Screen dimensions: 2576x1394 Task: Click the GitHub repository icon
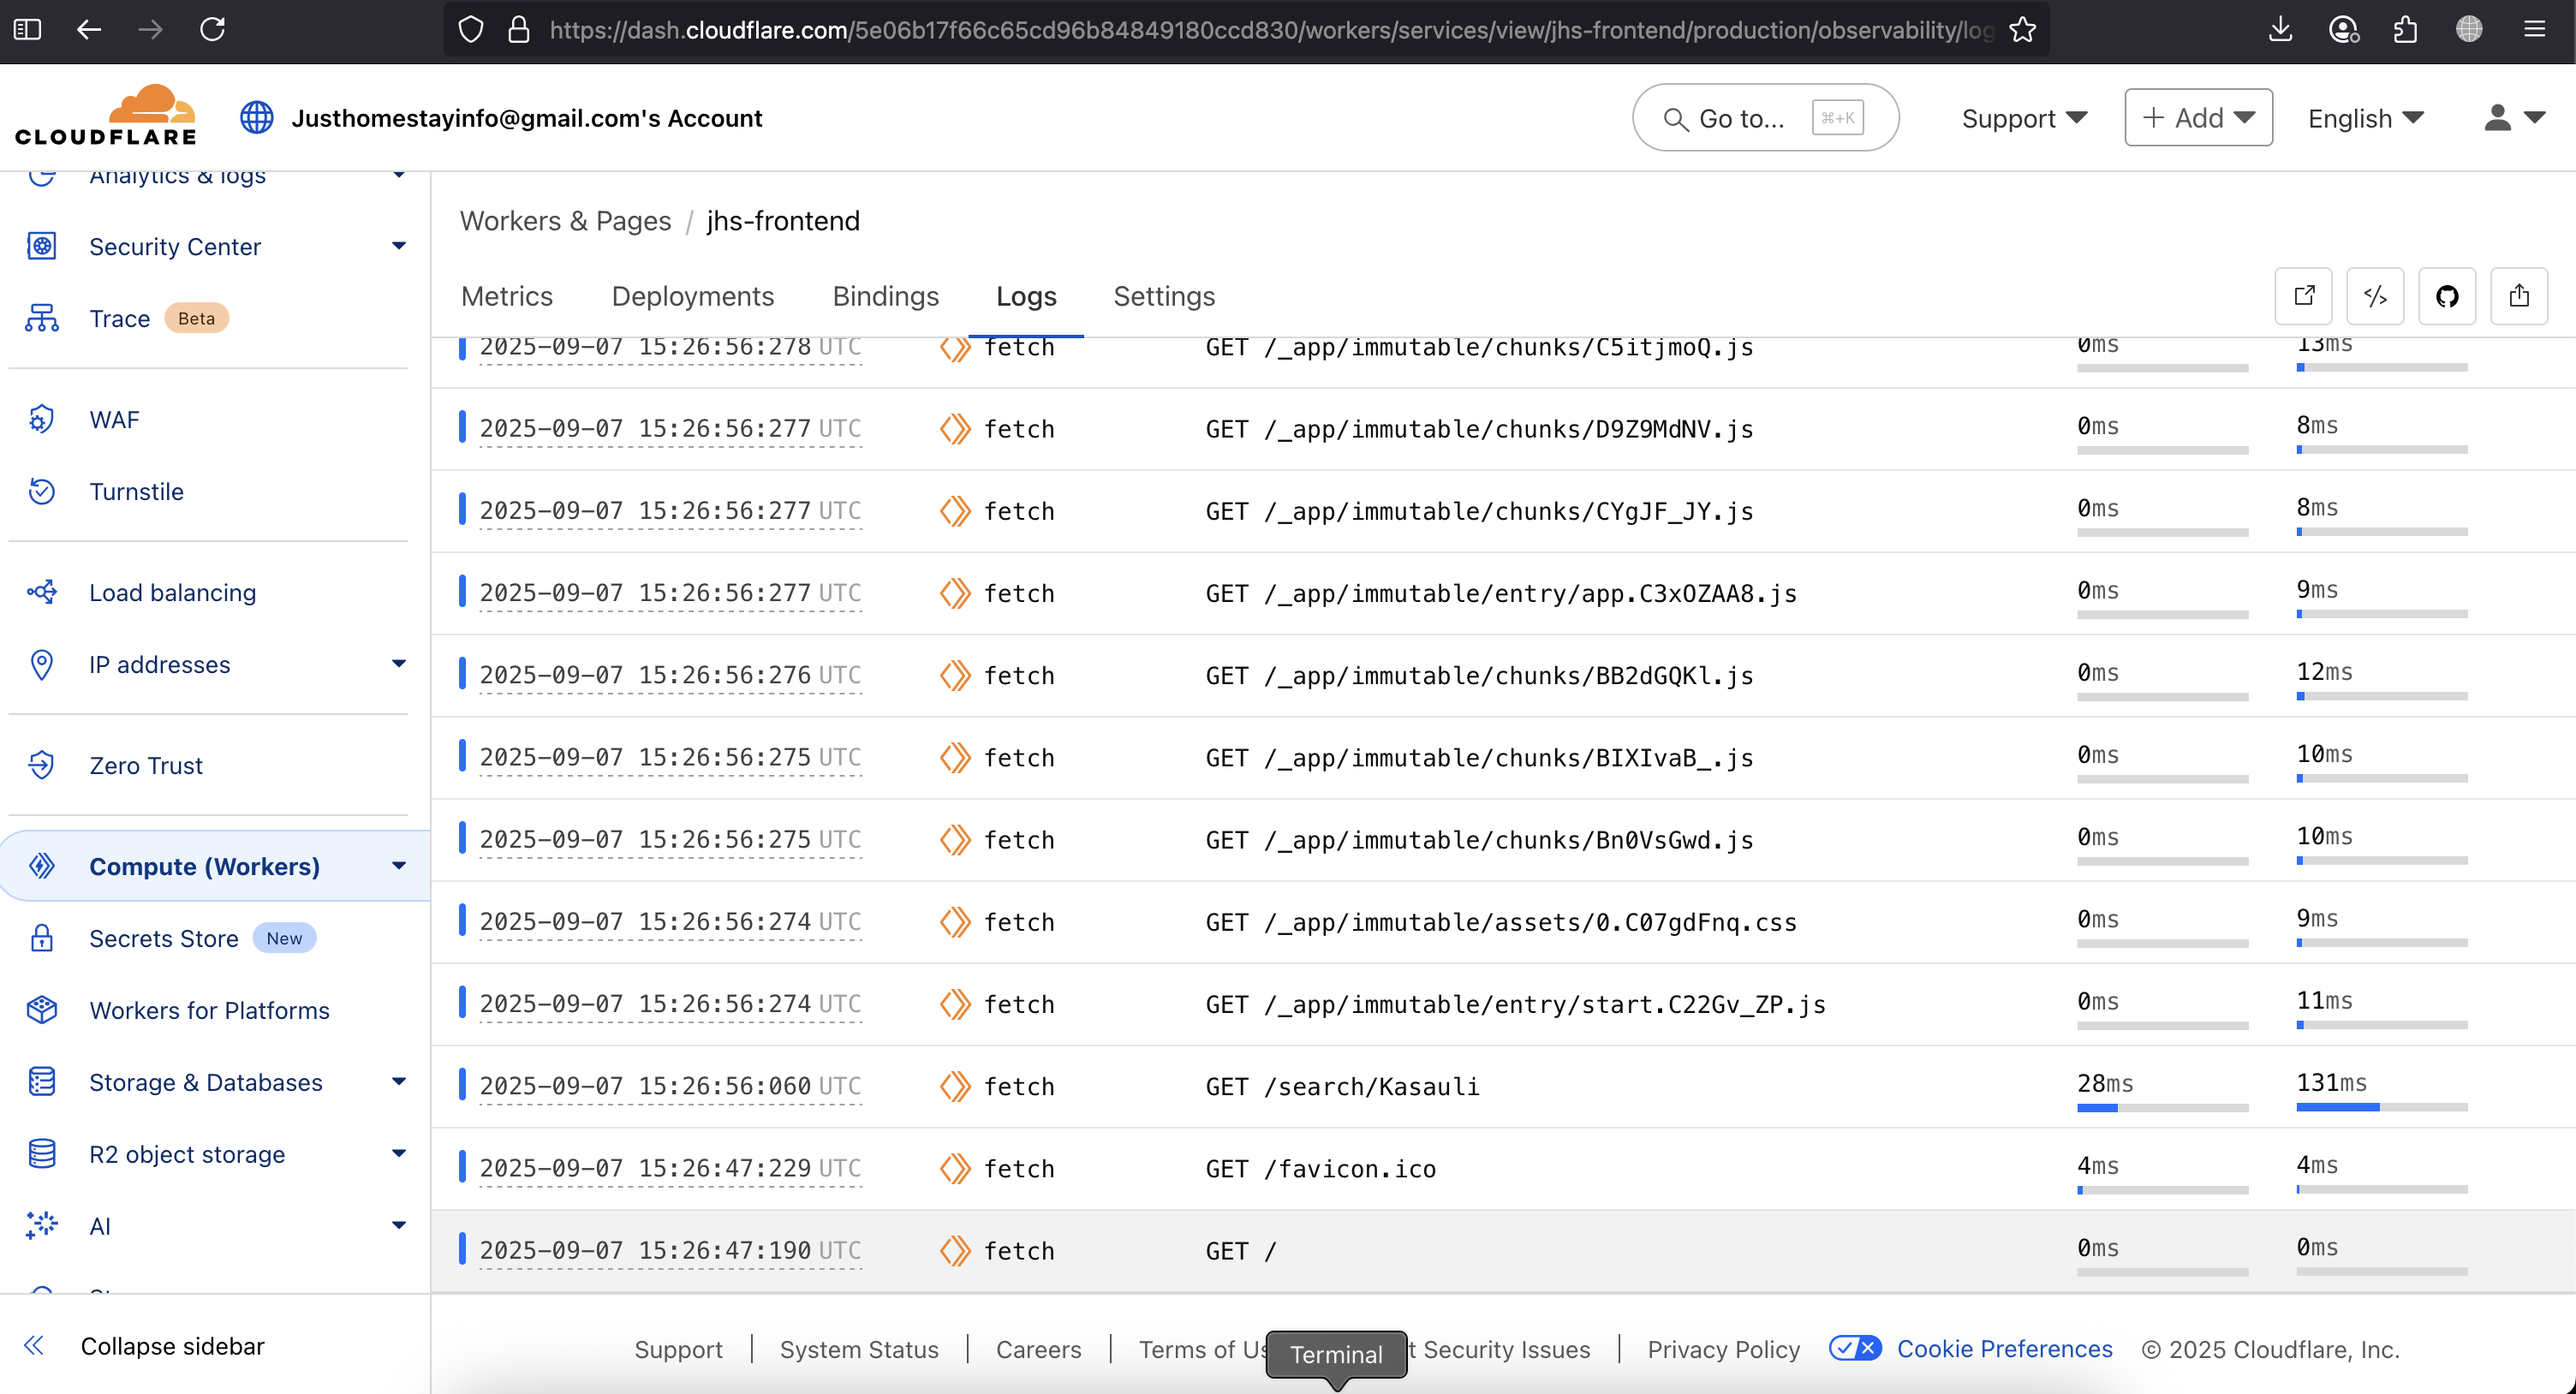pyautogui.click(x=2446, y=296)
